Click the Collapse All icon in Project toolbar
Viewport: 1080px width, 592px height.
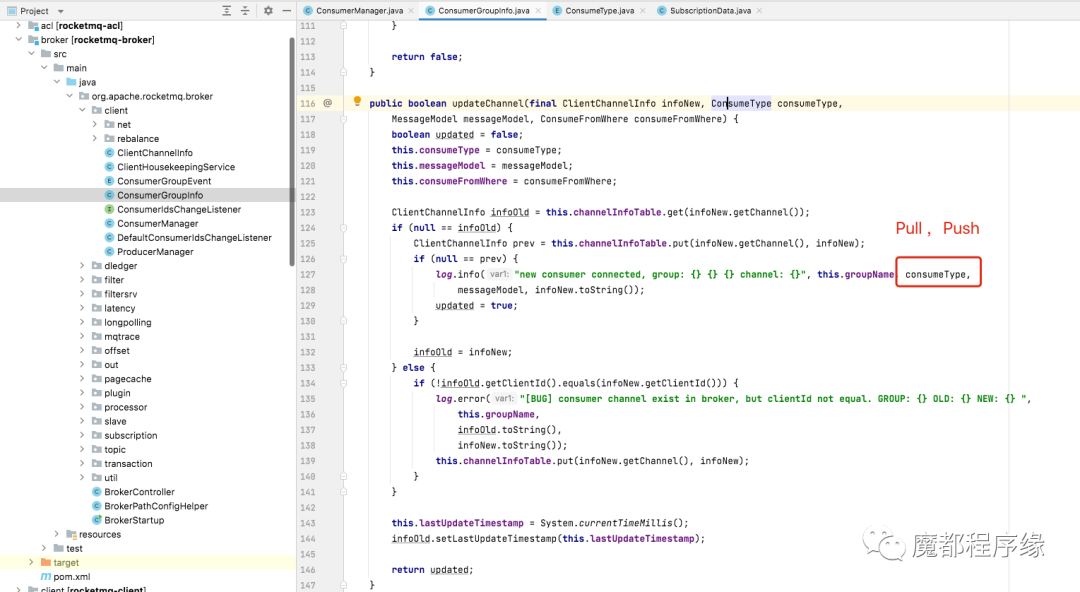(245, 10)
